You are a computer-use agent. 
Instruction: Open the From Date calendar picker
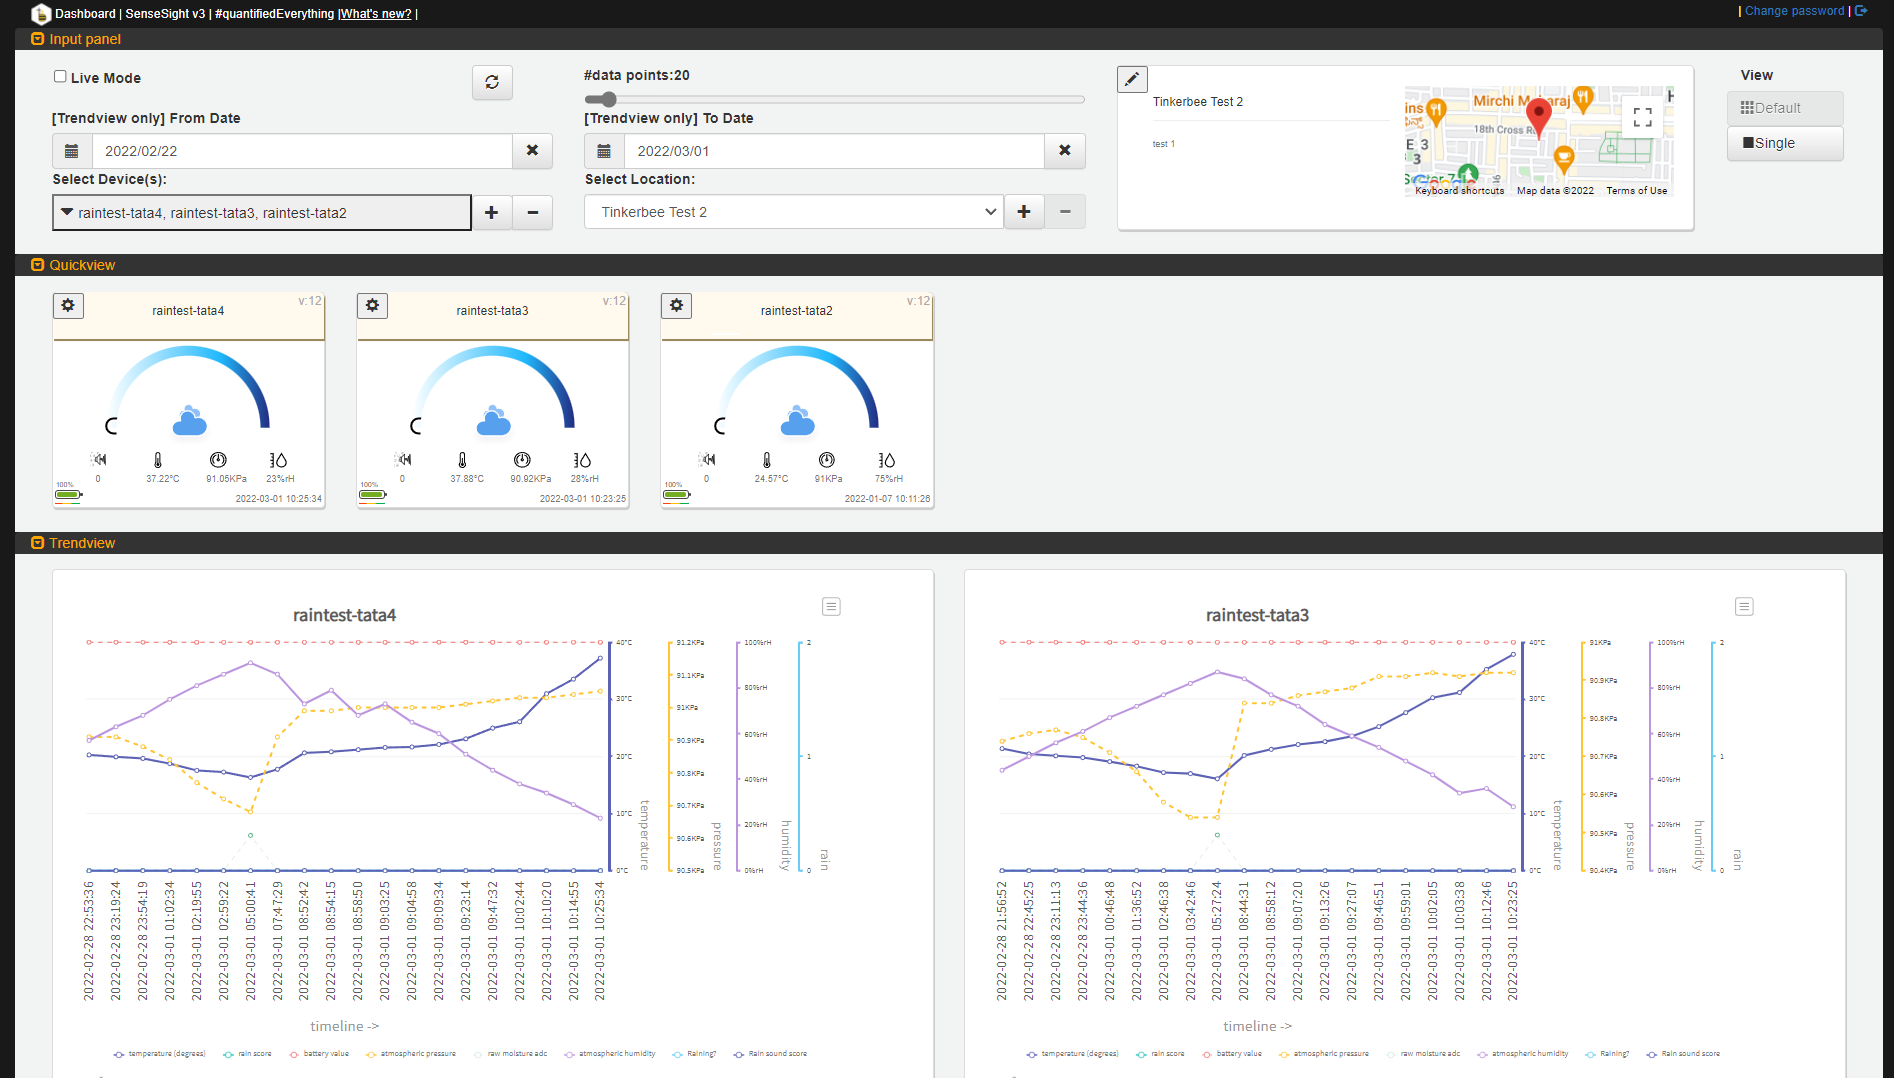pos(71,150)
